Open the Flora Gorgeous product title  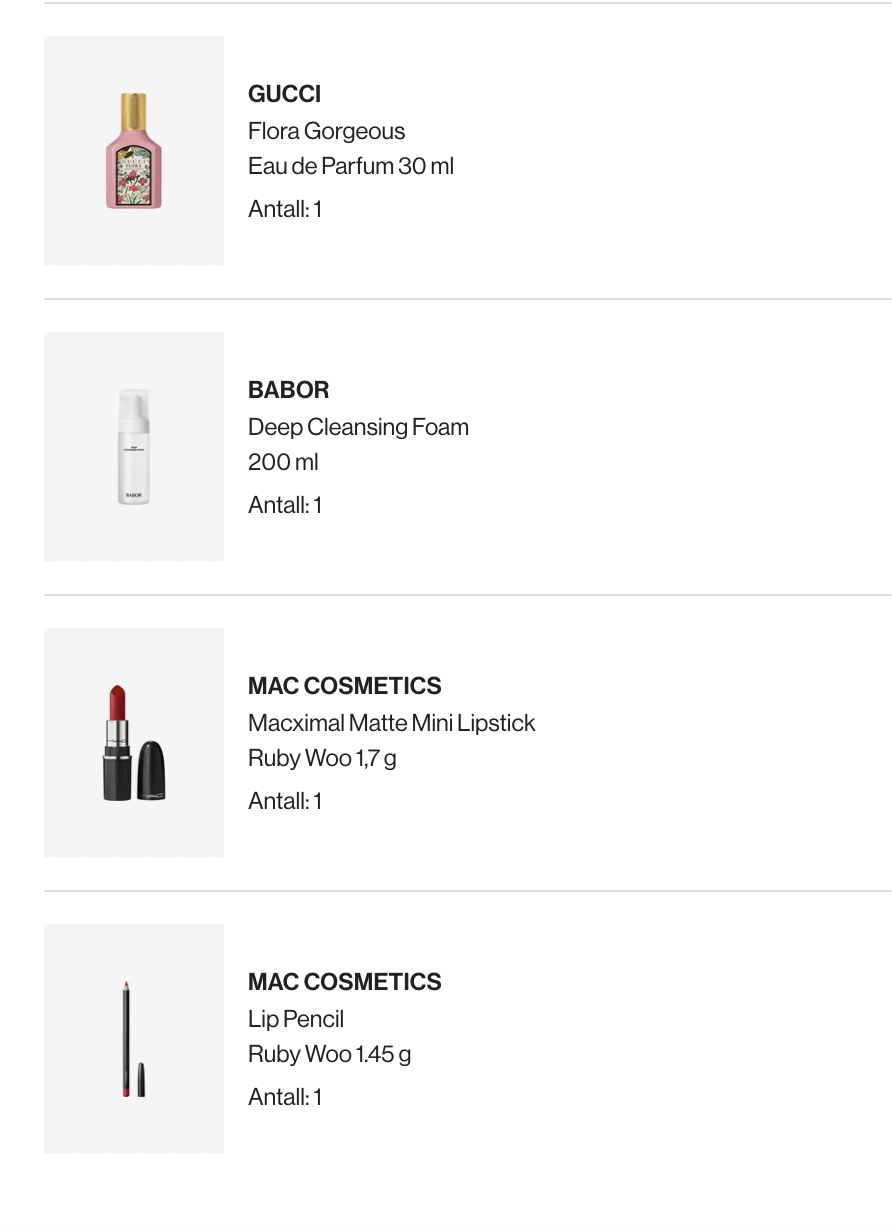(x=327, y=131)
